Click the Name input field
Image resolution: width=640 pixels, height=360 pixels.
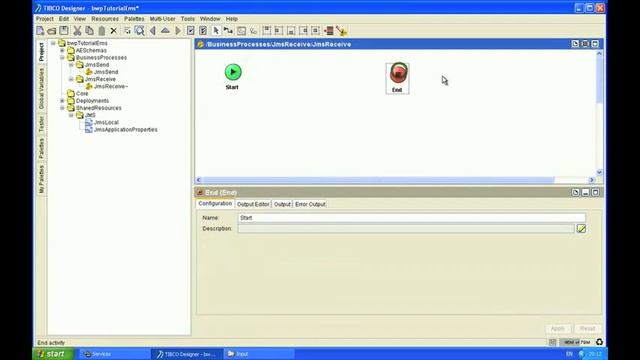click(412, 218)
